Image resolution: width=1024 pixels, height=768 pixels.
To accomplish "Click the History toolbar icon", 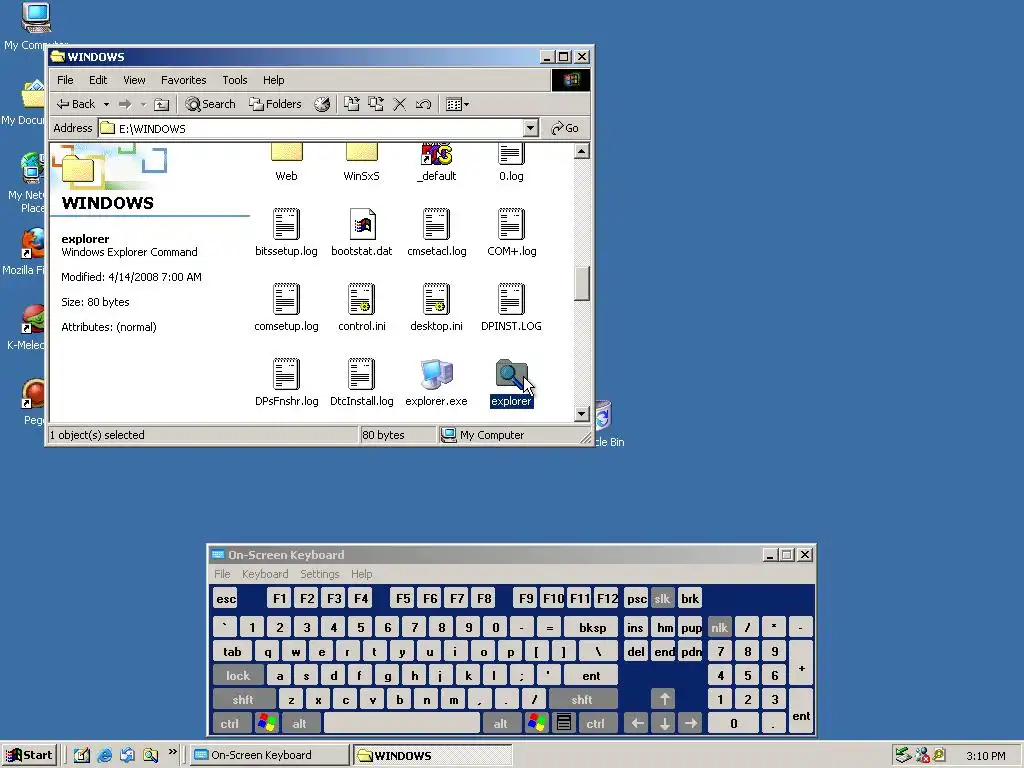I will pyautogui.click(x=322, y=104).
